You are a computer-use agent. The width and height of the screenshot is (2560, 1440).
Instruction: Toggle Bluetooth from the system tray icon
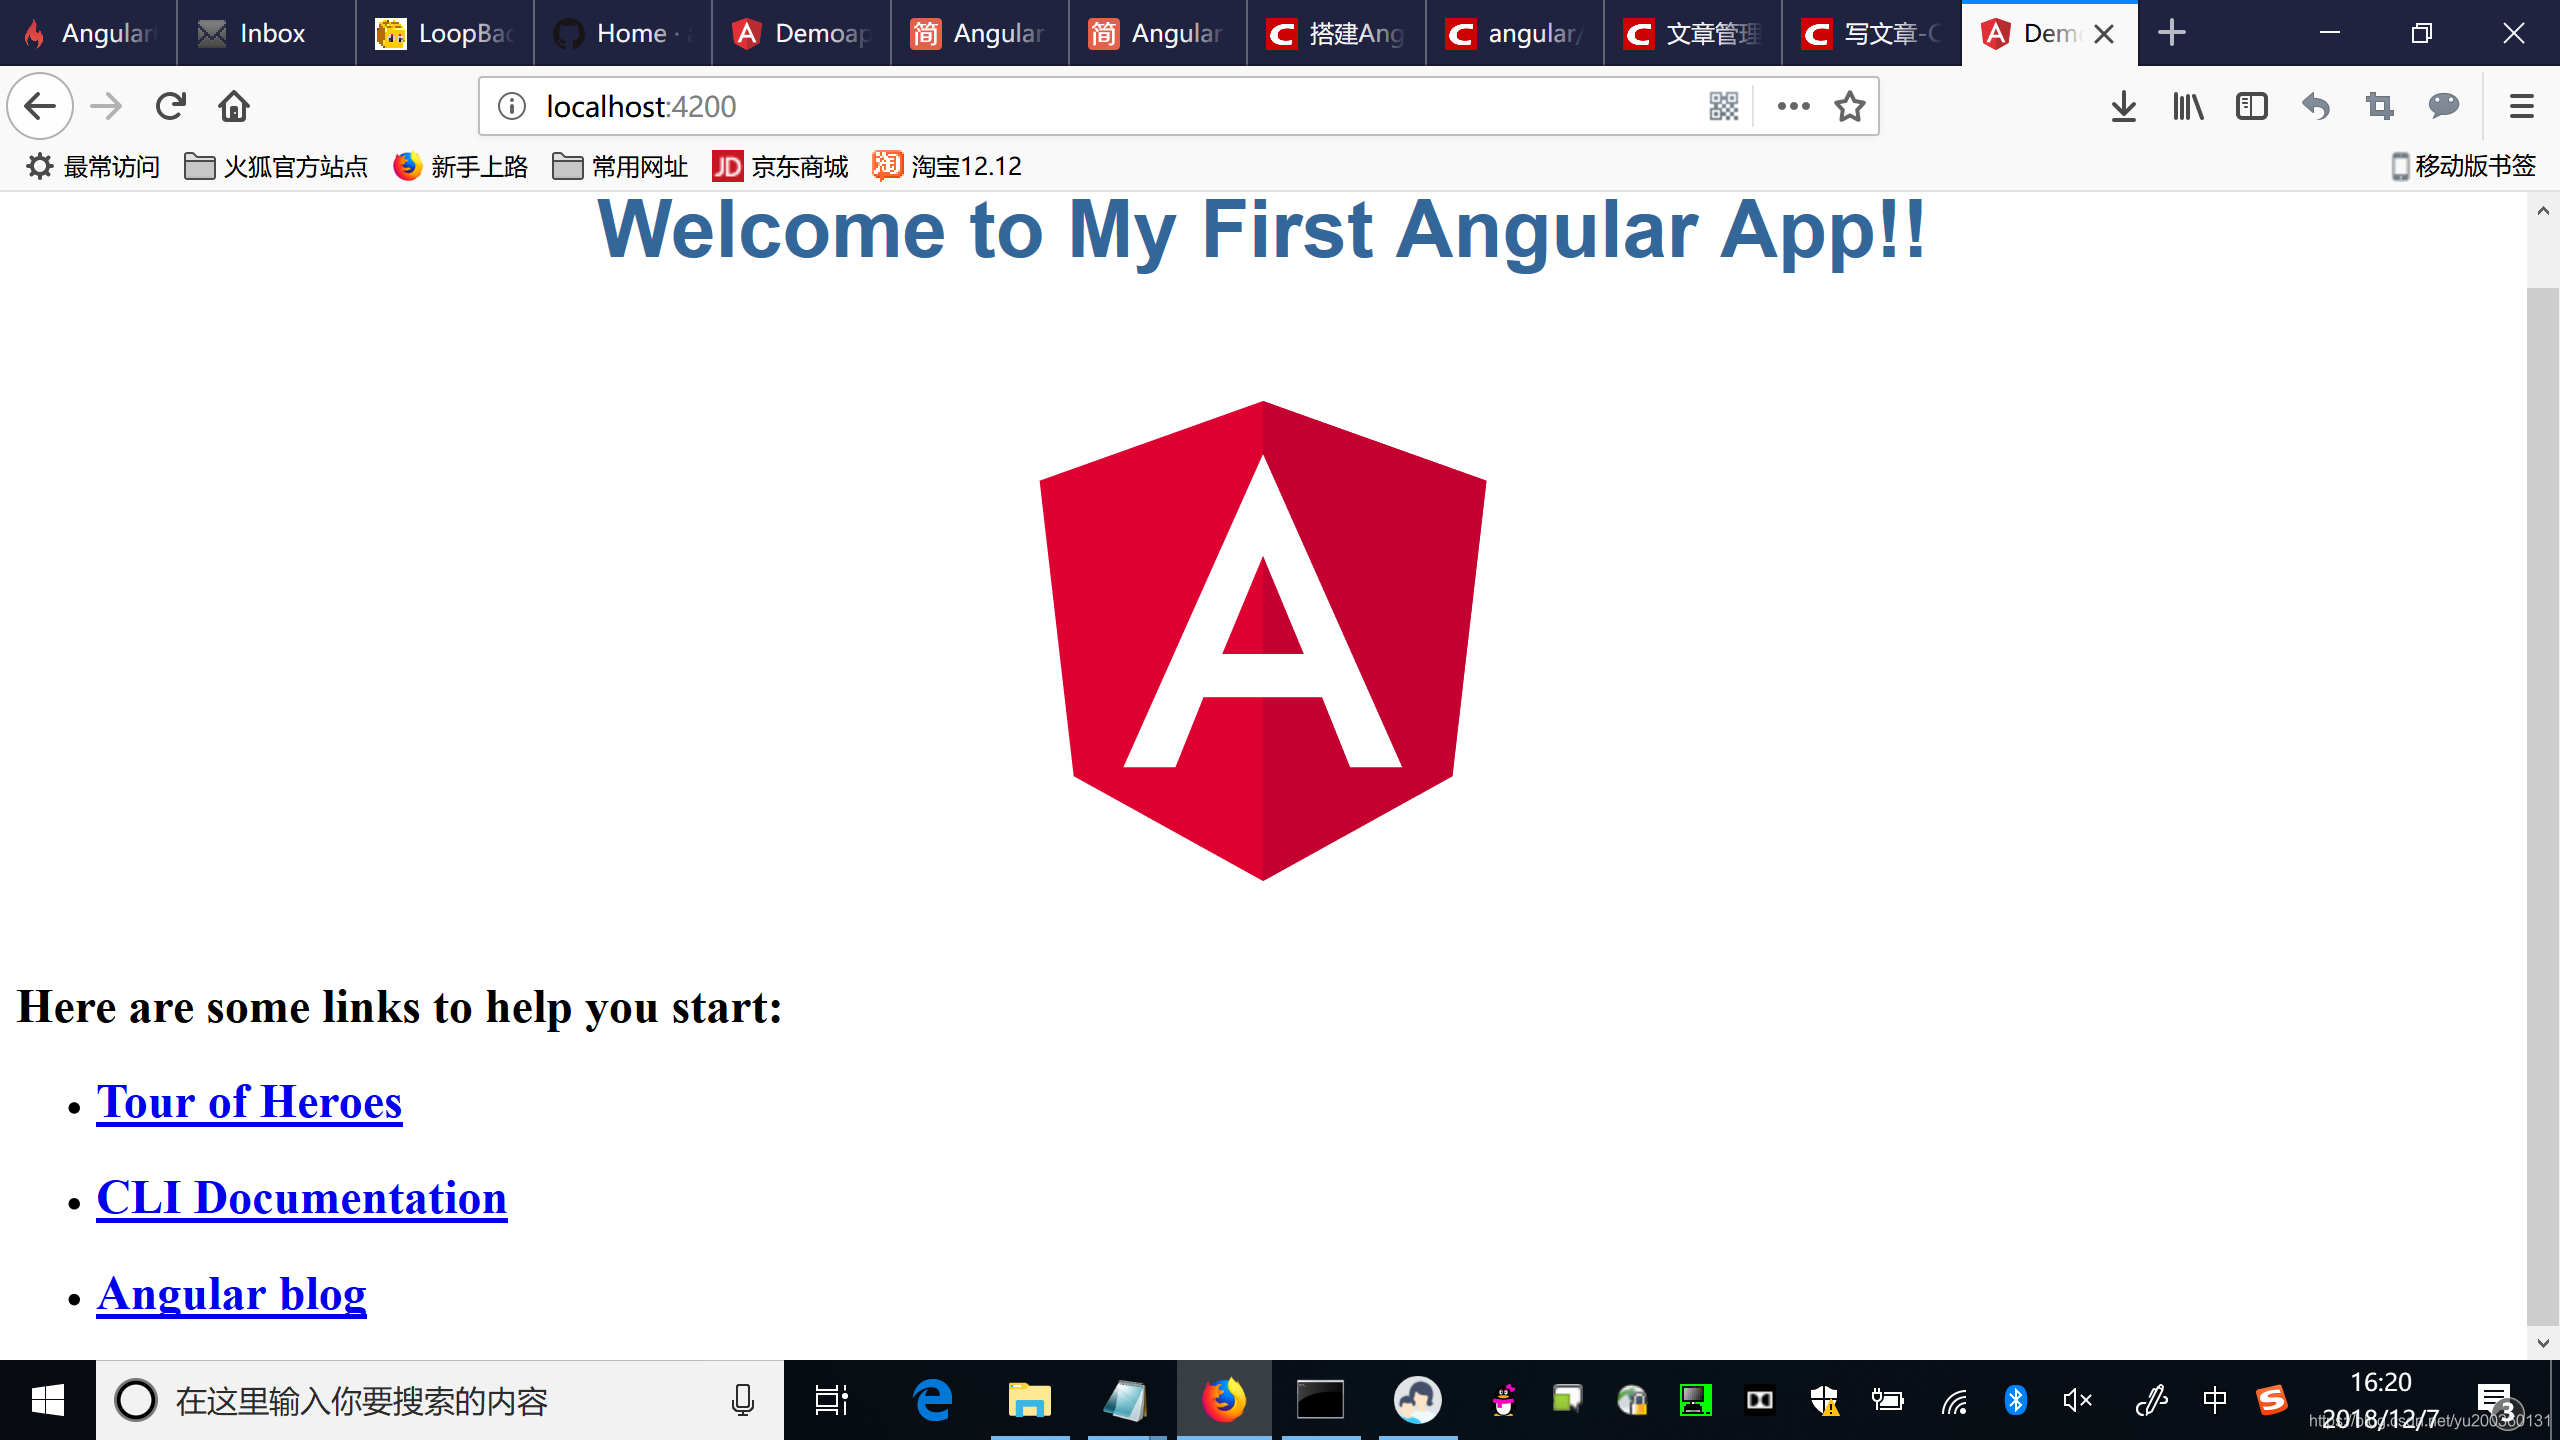(2015, 1400)
